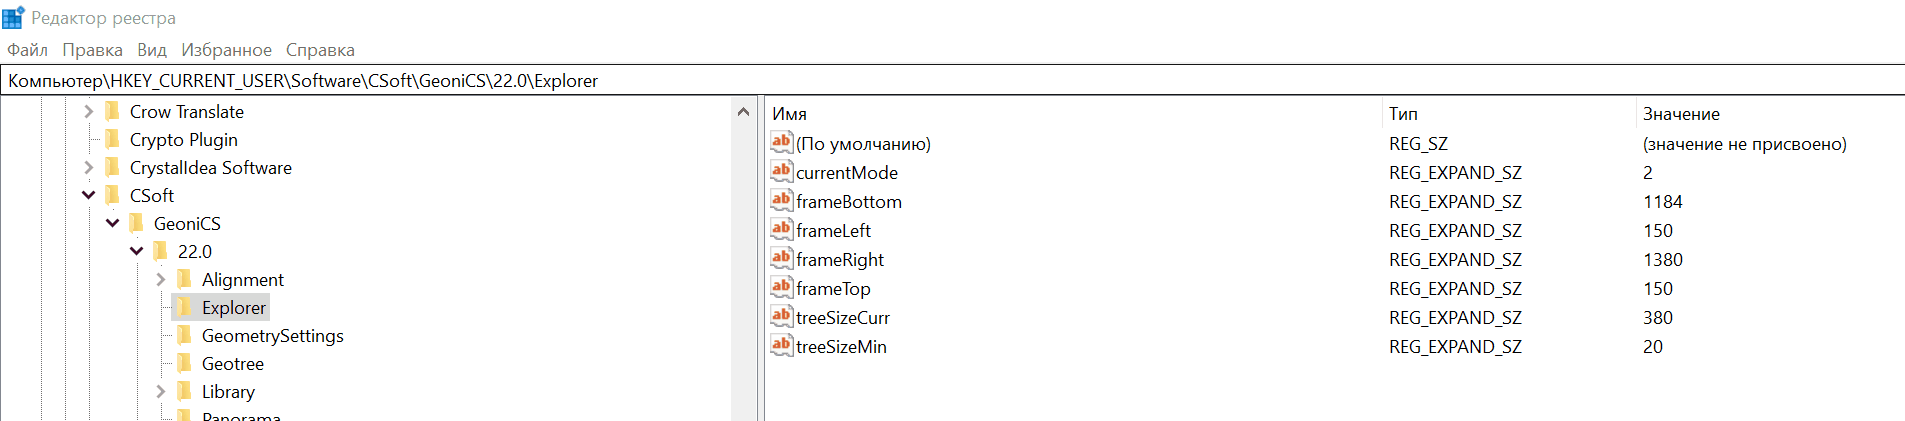Click the folder icon of Crypto Plugin
1905x421 pixels.
pyautogui.click(x=112, y=139)
